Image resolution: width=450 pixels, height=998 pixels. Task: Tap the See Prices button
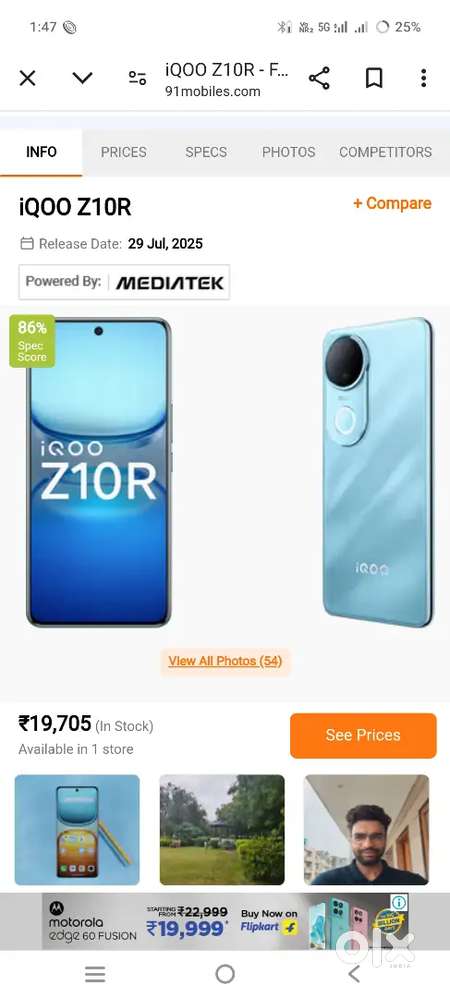[x=363, y=735]
